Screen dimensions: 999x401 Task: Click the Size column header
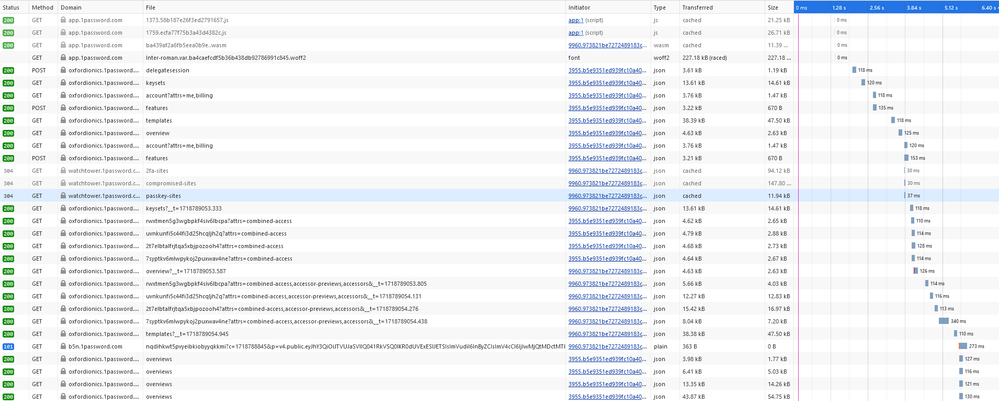(773, 7)
